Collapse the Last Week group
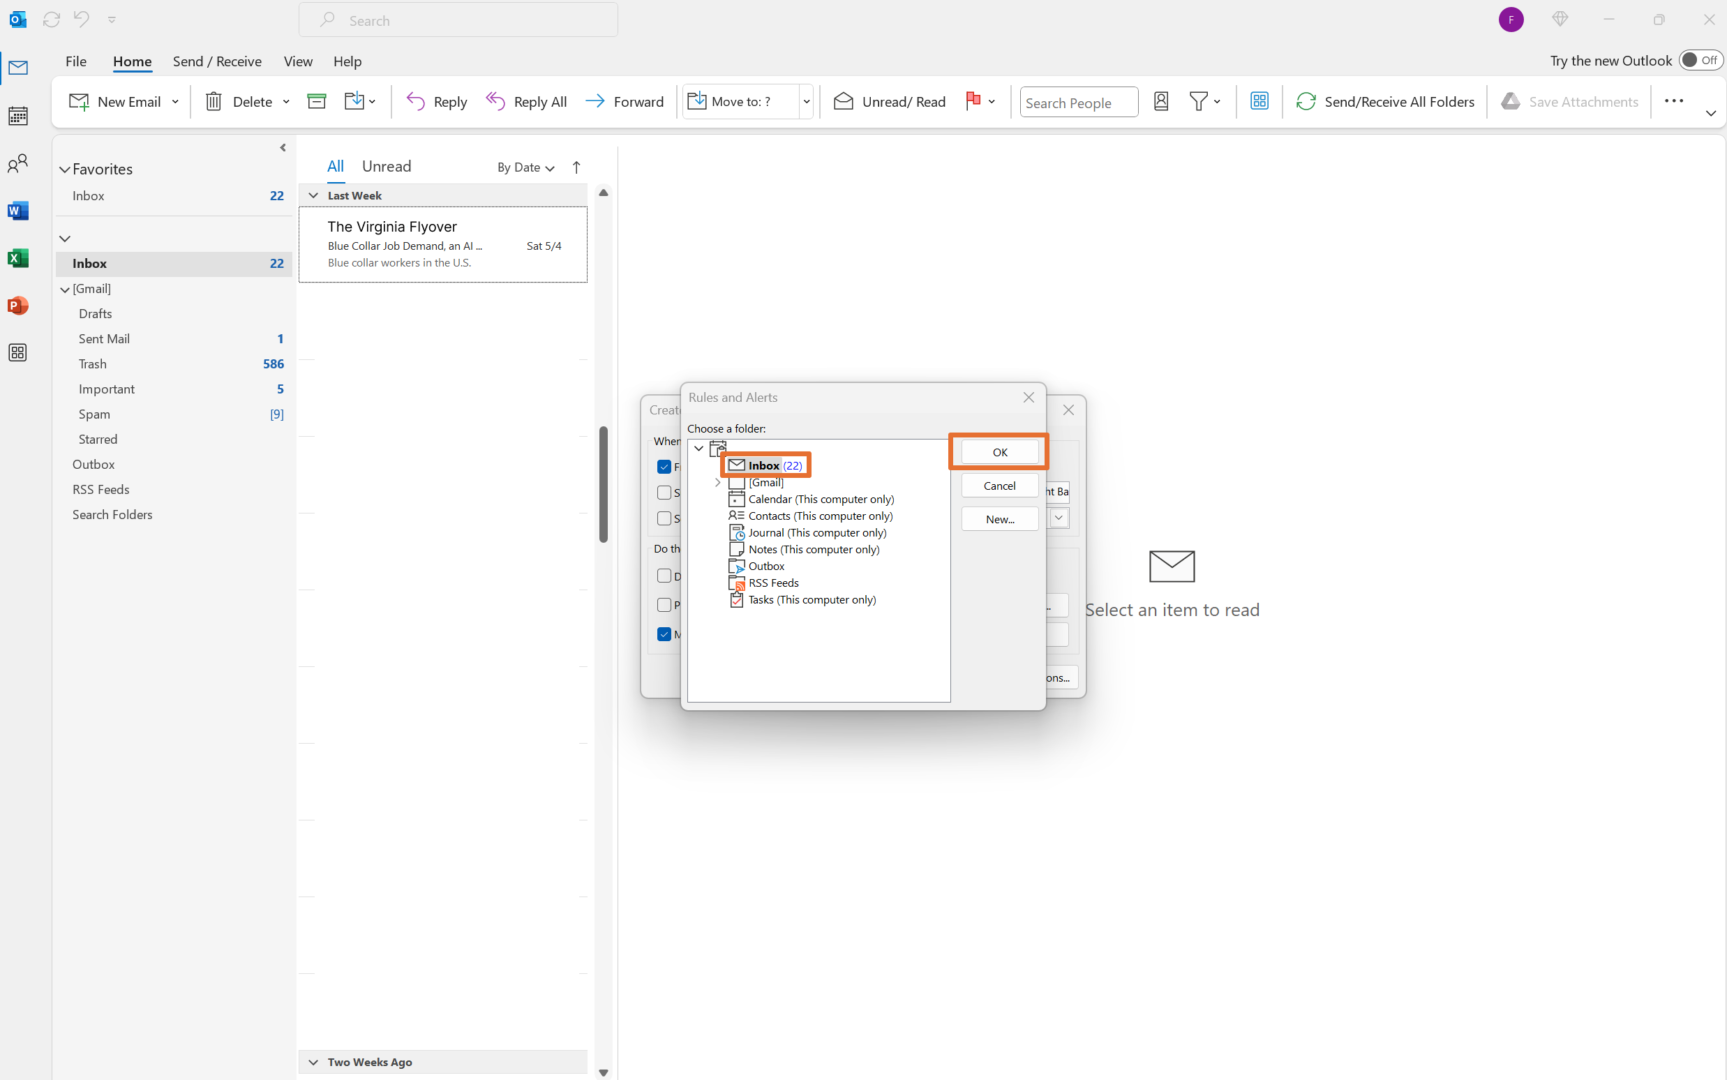Screen dimensions: 1727x1080 (313, 196)
